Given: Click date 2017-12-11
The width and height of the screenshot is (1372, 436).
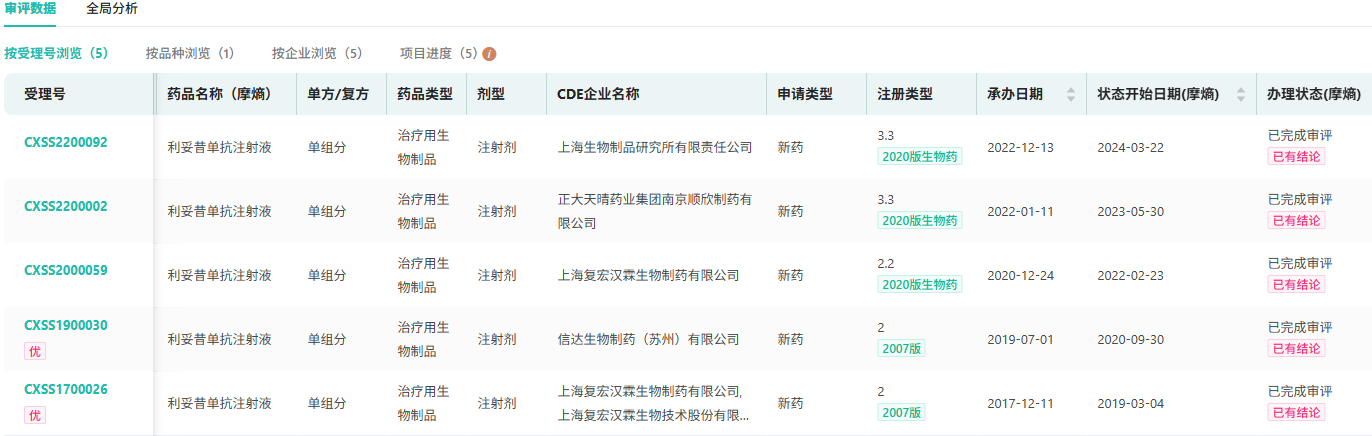Looking at the screenshot, I should pos(1018,403).
